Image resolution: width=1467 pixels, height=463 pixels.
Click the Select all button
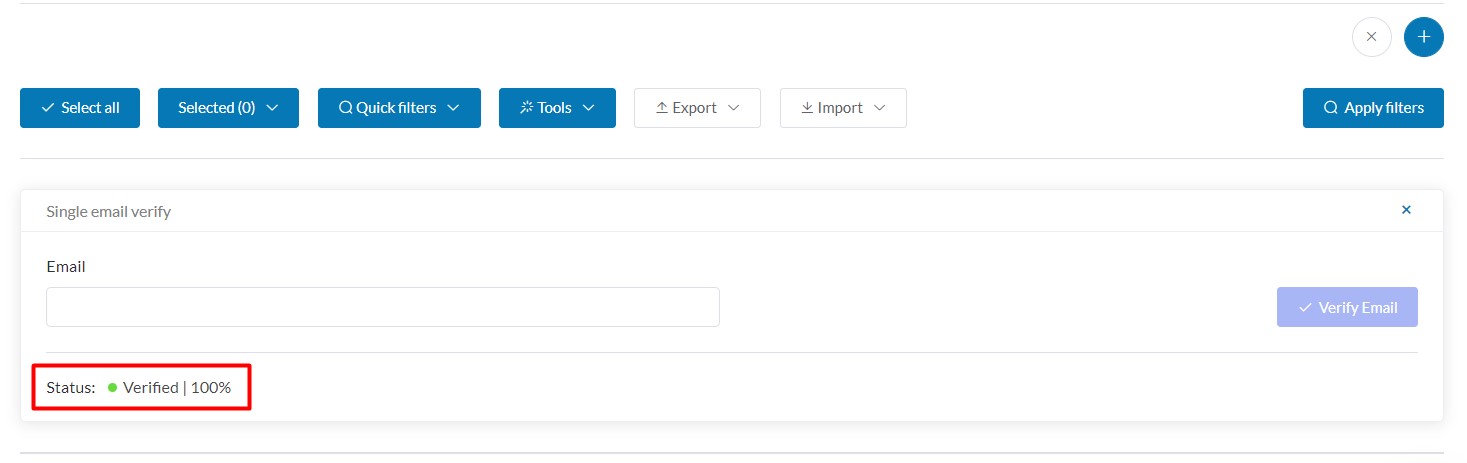pyautogui.click(x=80, y=108)
